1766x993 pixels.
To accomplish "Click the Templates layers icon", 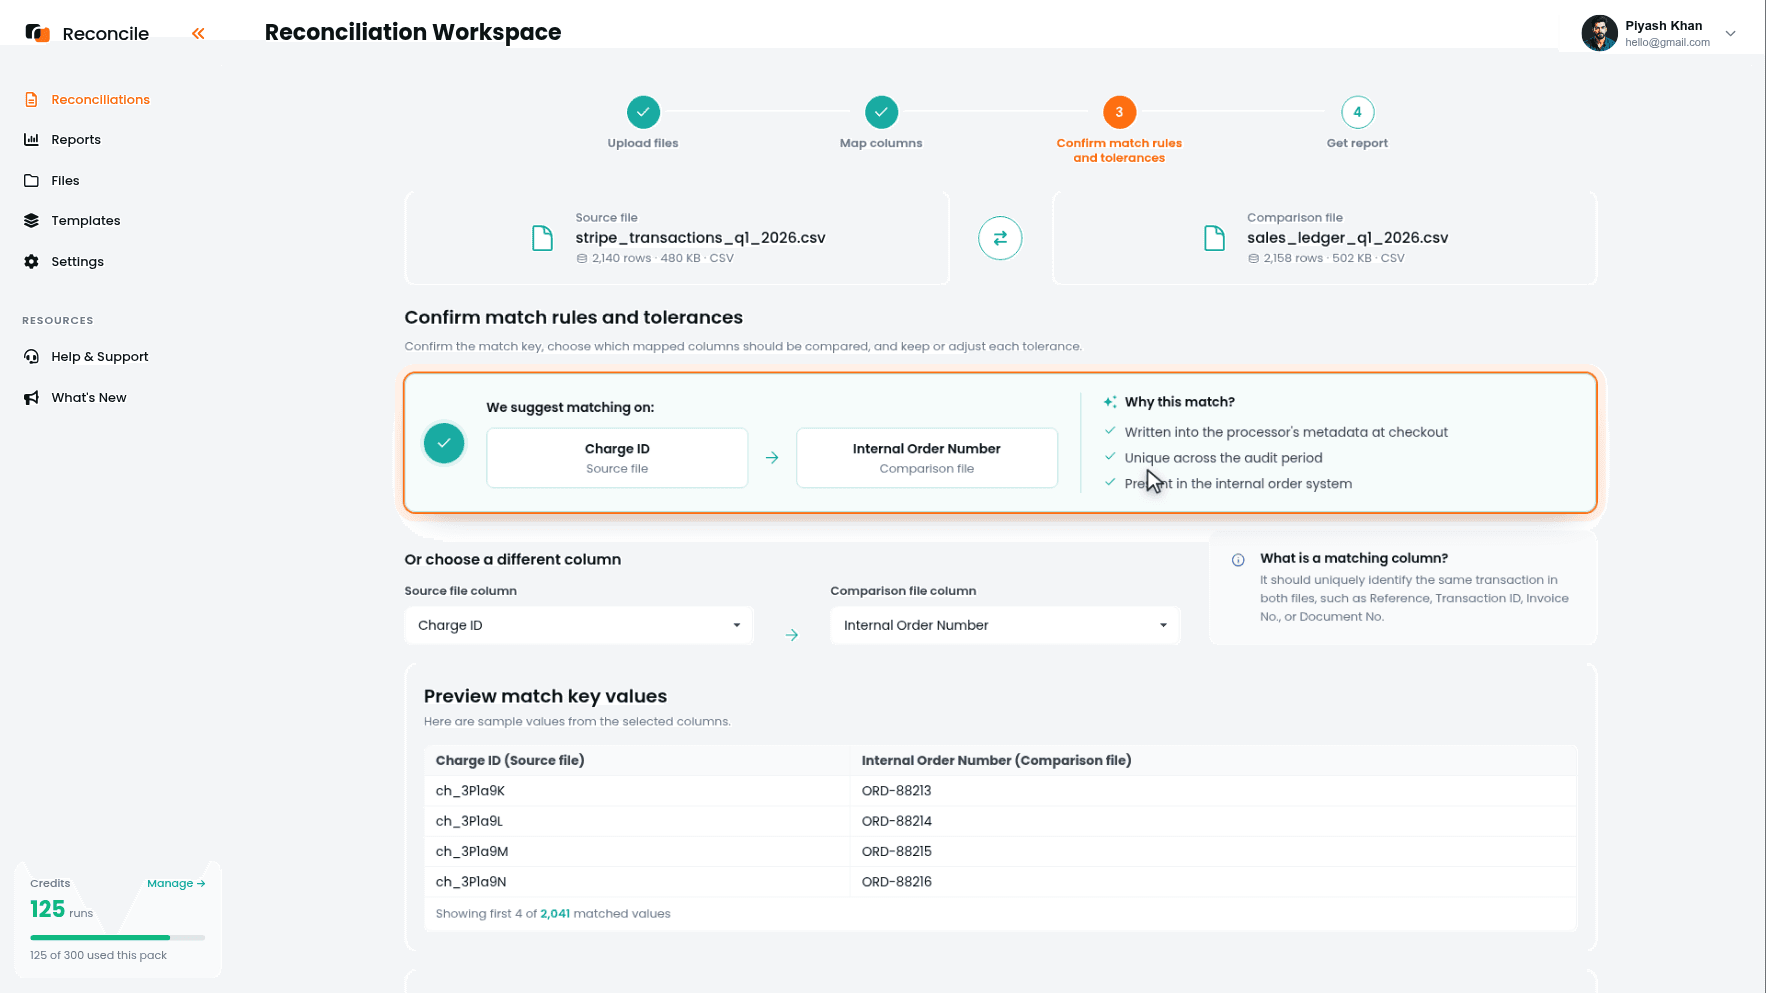I will [x=31, y=220].
